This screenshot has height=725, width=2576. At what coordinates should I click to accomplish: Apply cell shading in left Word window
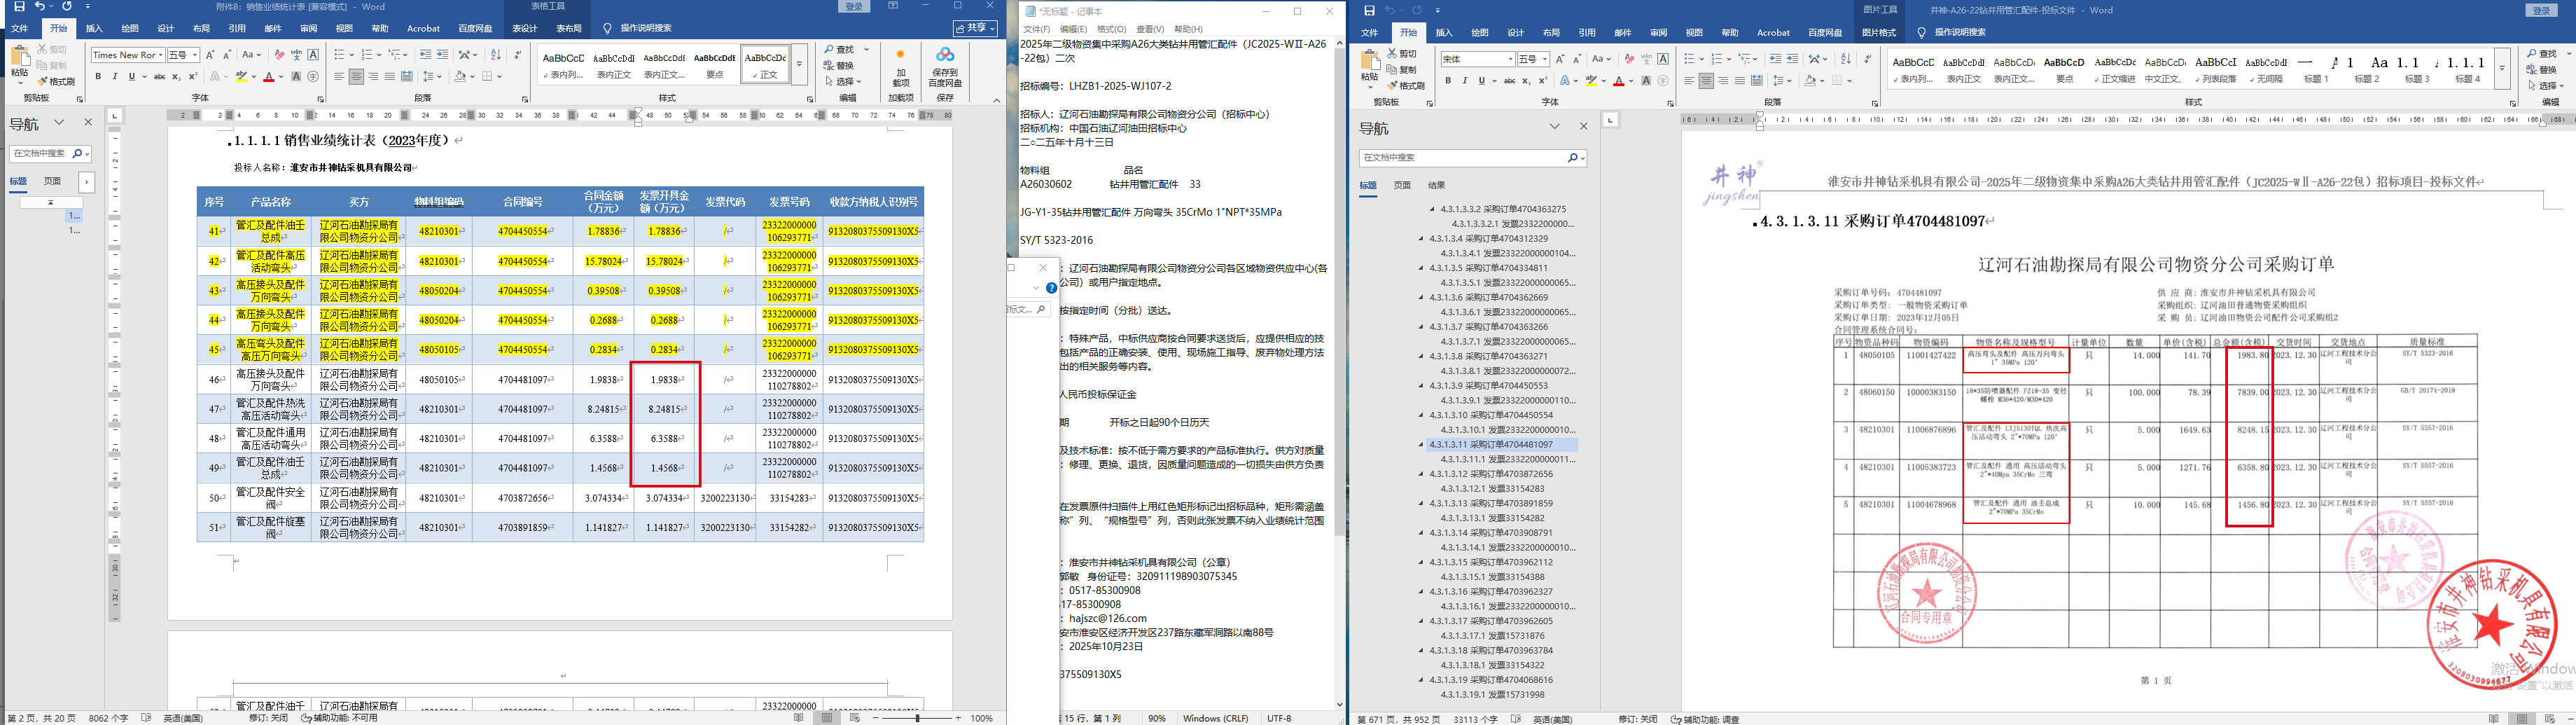(460, 77)
